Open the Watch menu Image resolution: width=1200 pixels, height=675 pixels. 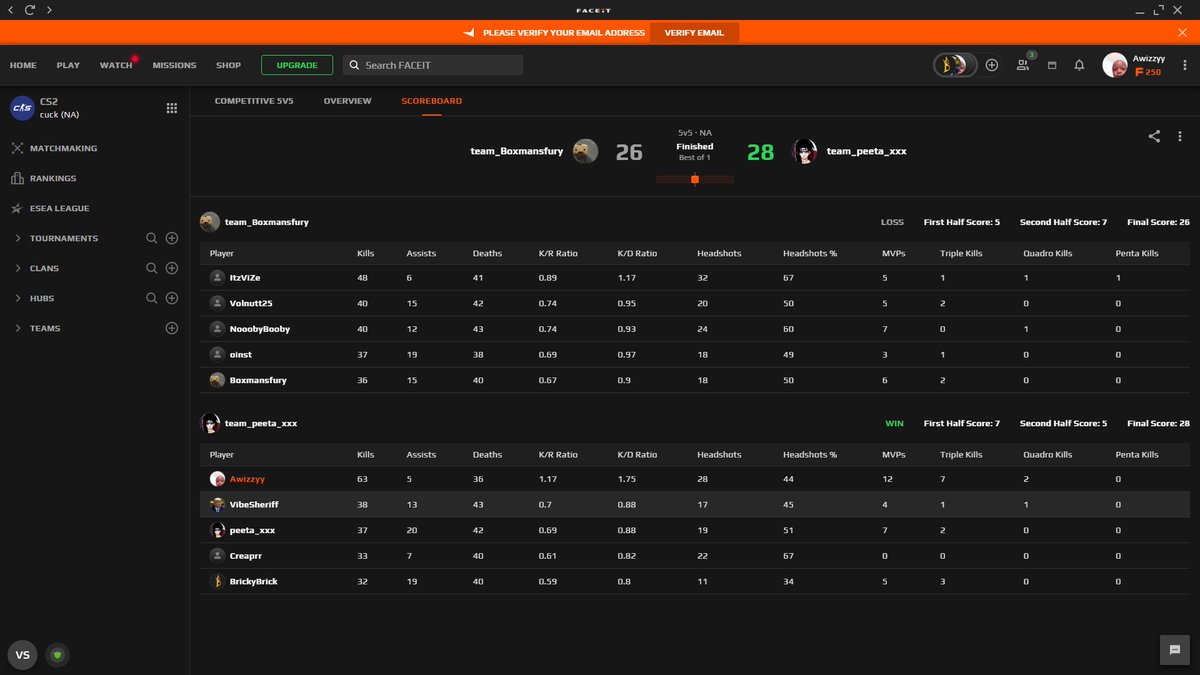pyautogui.click(x=116, y=65)
